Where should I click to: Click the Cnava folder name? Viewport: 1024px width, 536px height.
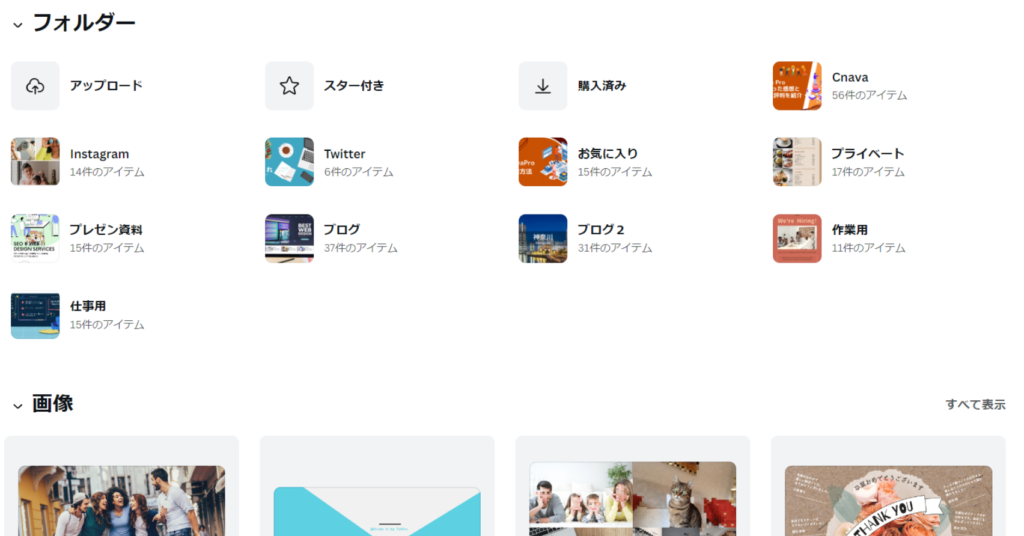(850, 77)
